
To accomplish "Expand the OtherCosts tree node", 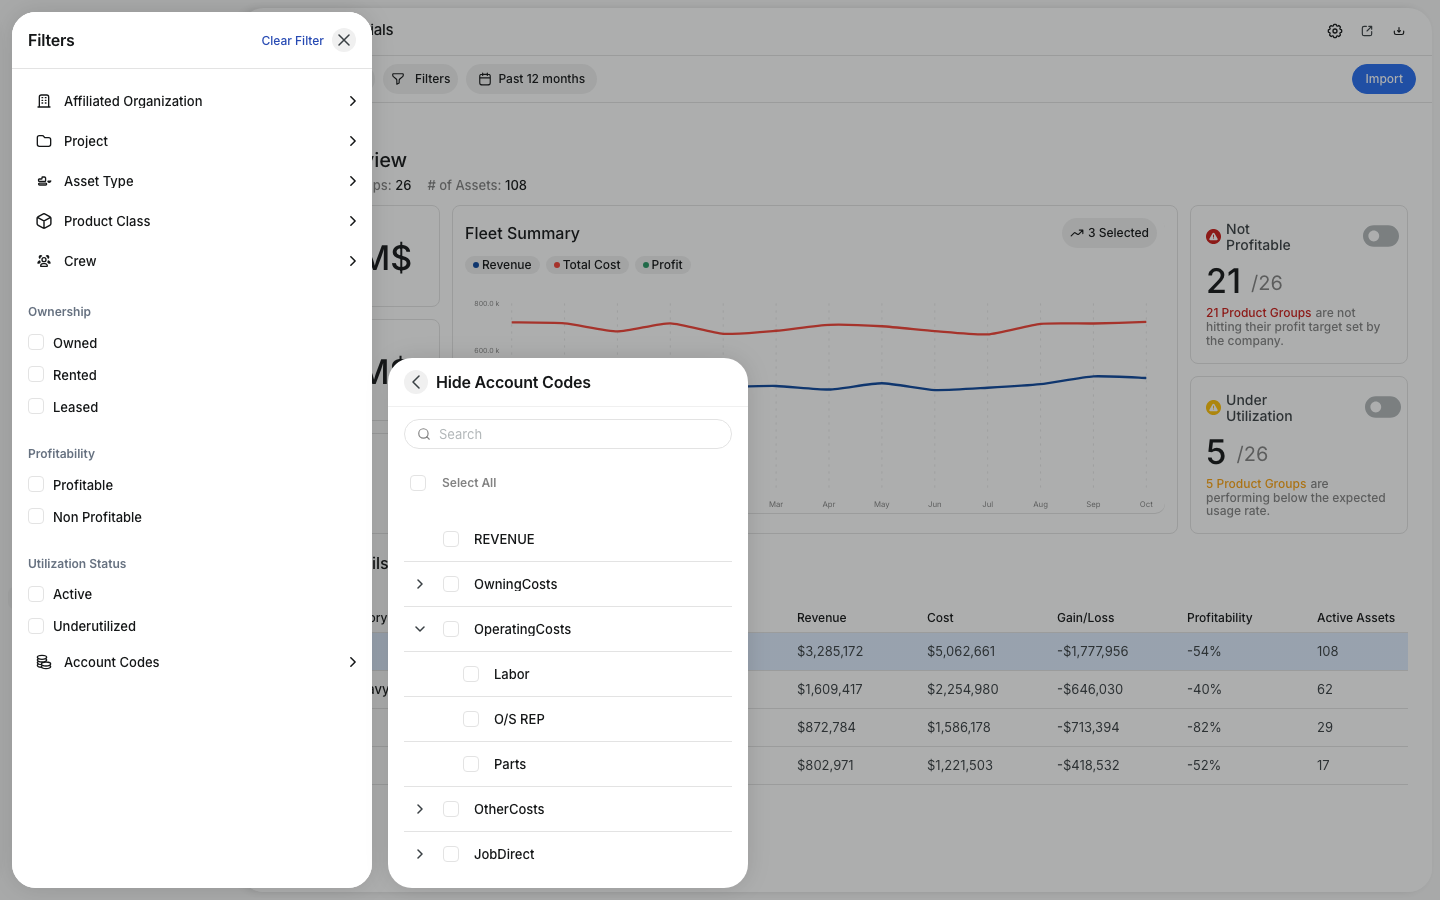I will [420, 809].
